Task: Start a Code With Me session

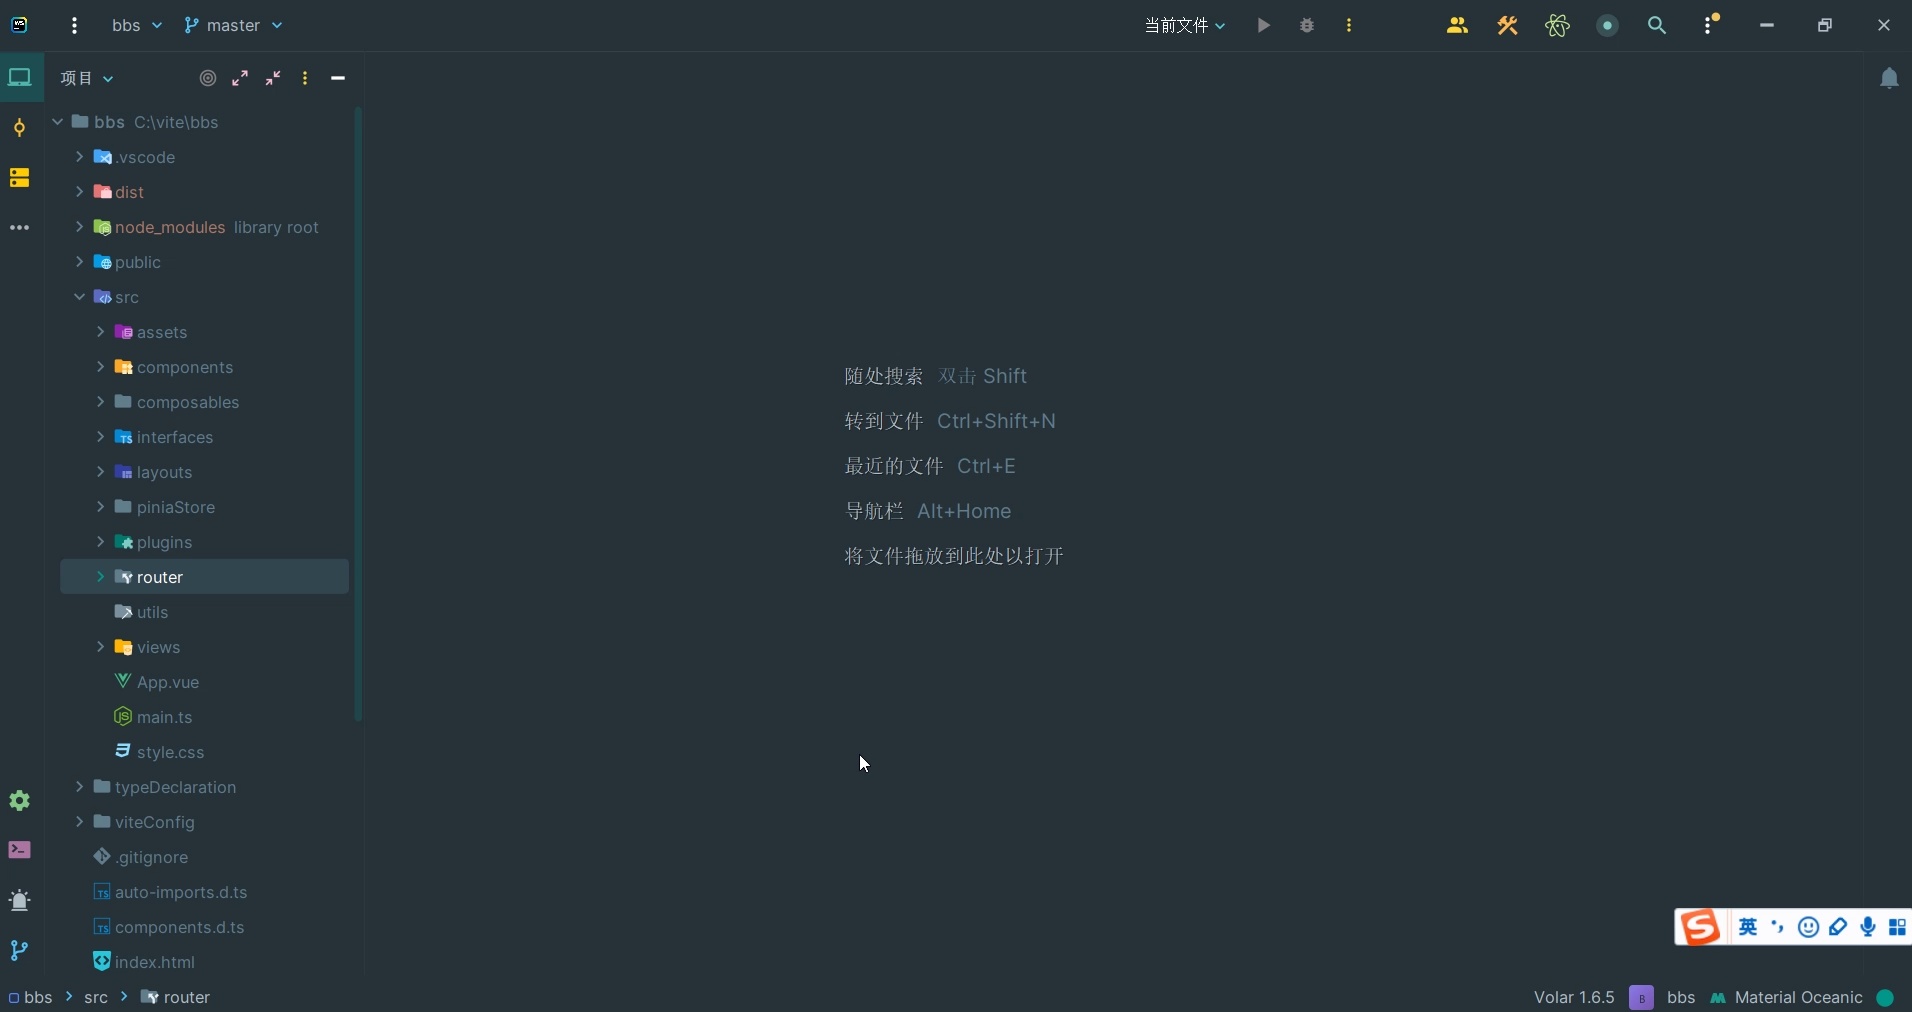Action: pyautogui.click(x=1456, y=26)
